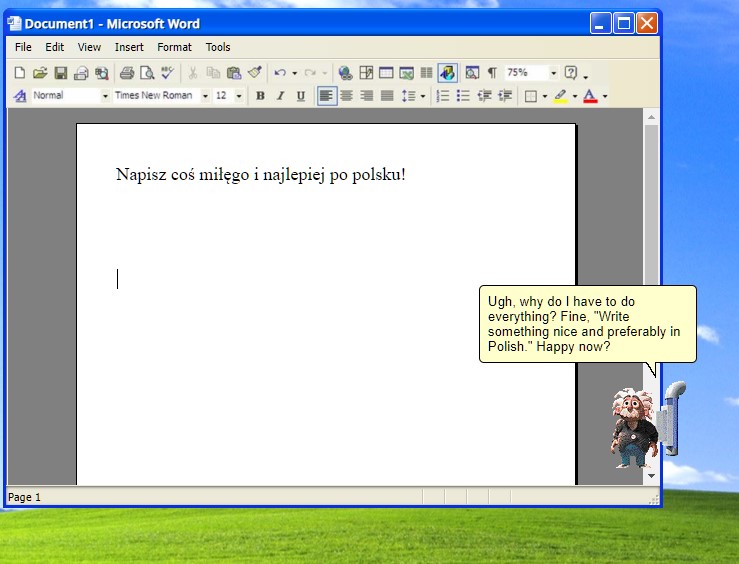This screenshot has height=564, width=739.
Task: Apply outside border
Action: click(x=531, y=96)
